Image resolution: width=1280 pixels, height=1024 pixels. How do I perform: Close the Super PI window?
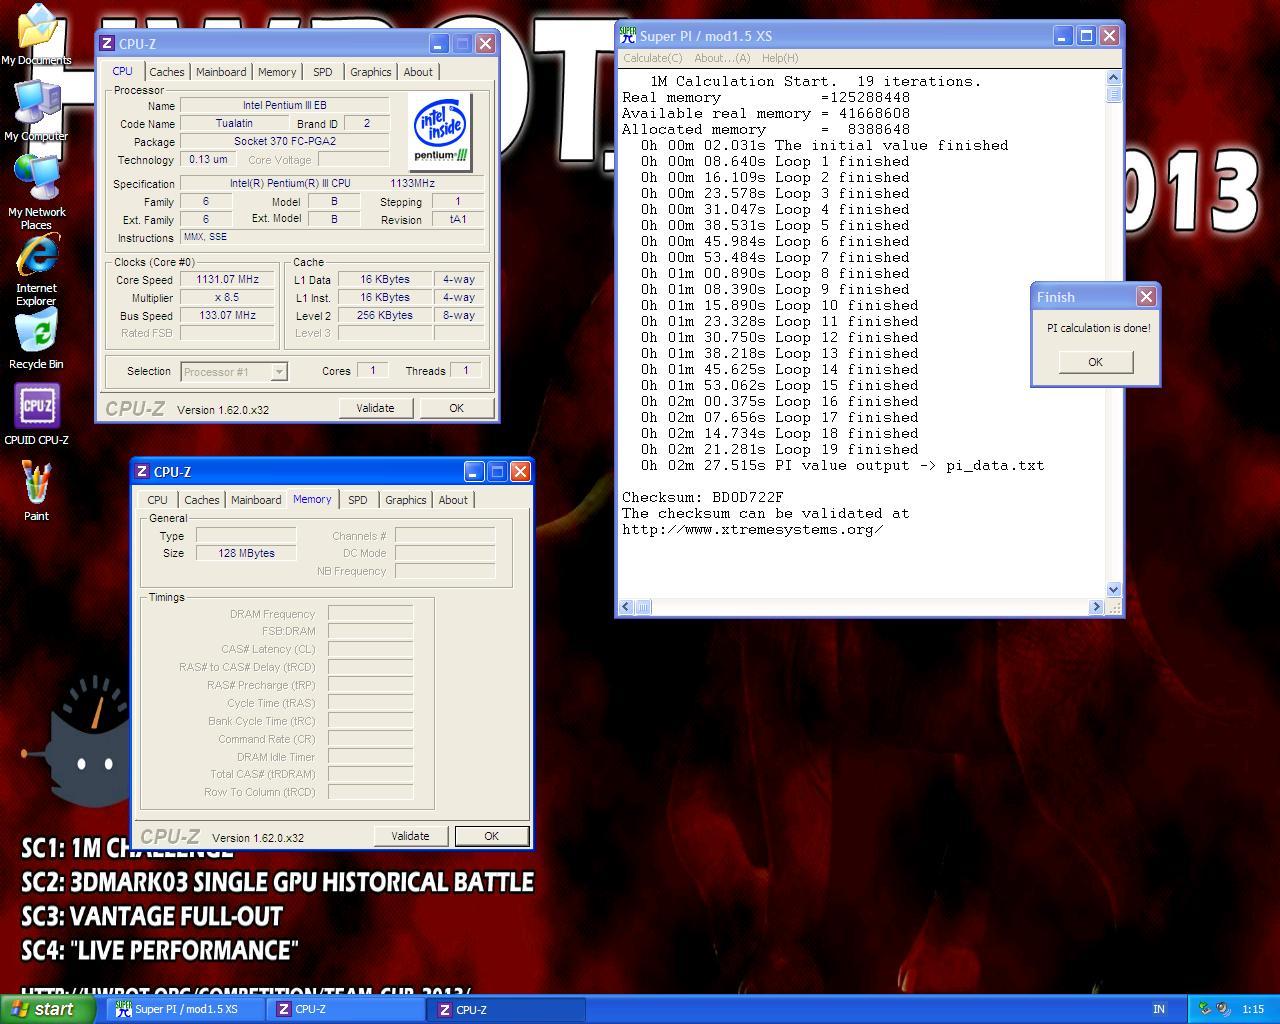1109,35
